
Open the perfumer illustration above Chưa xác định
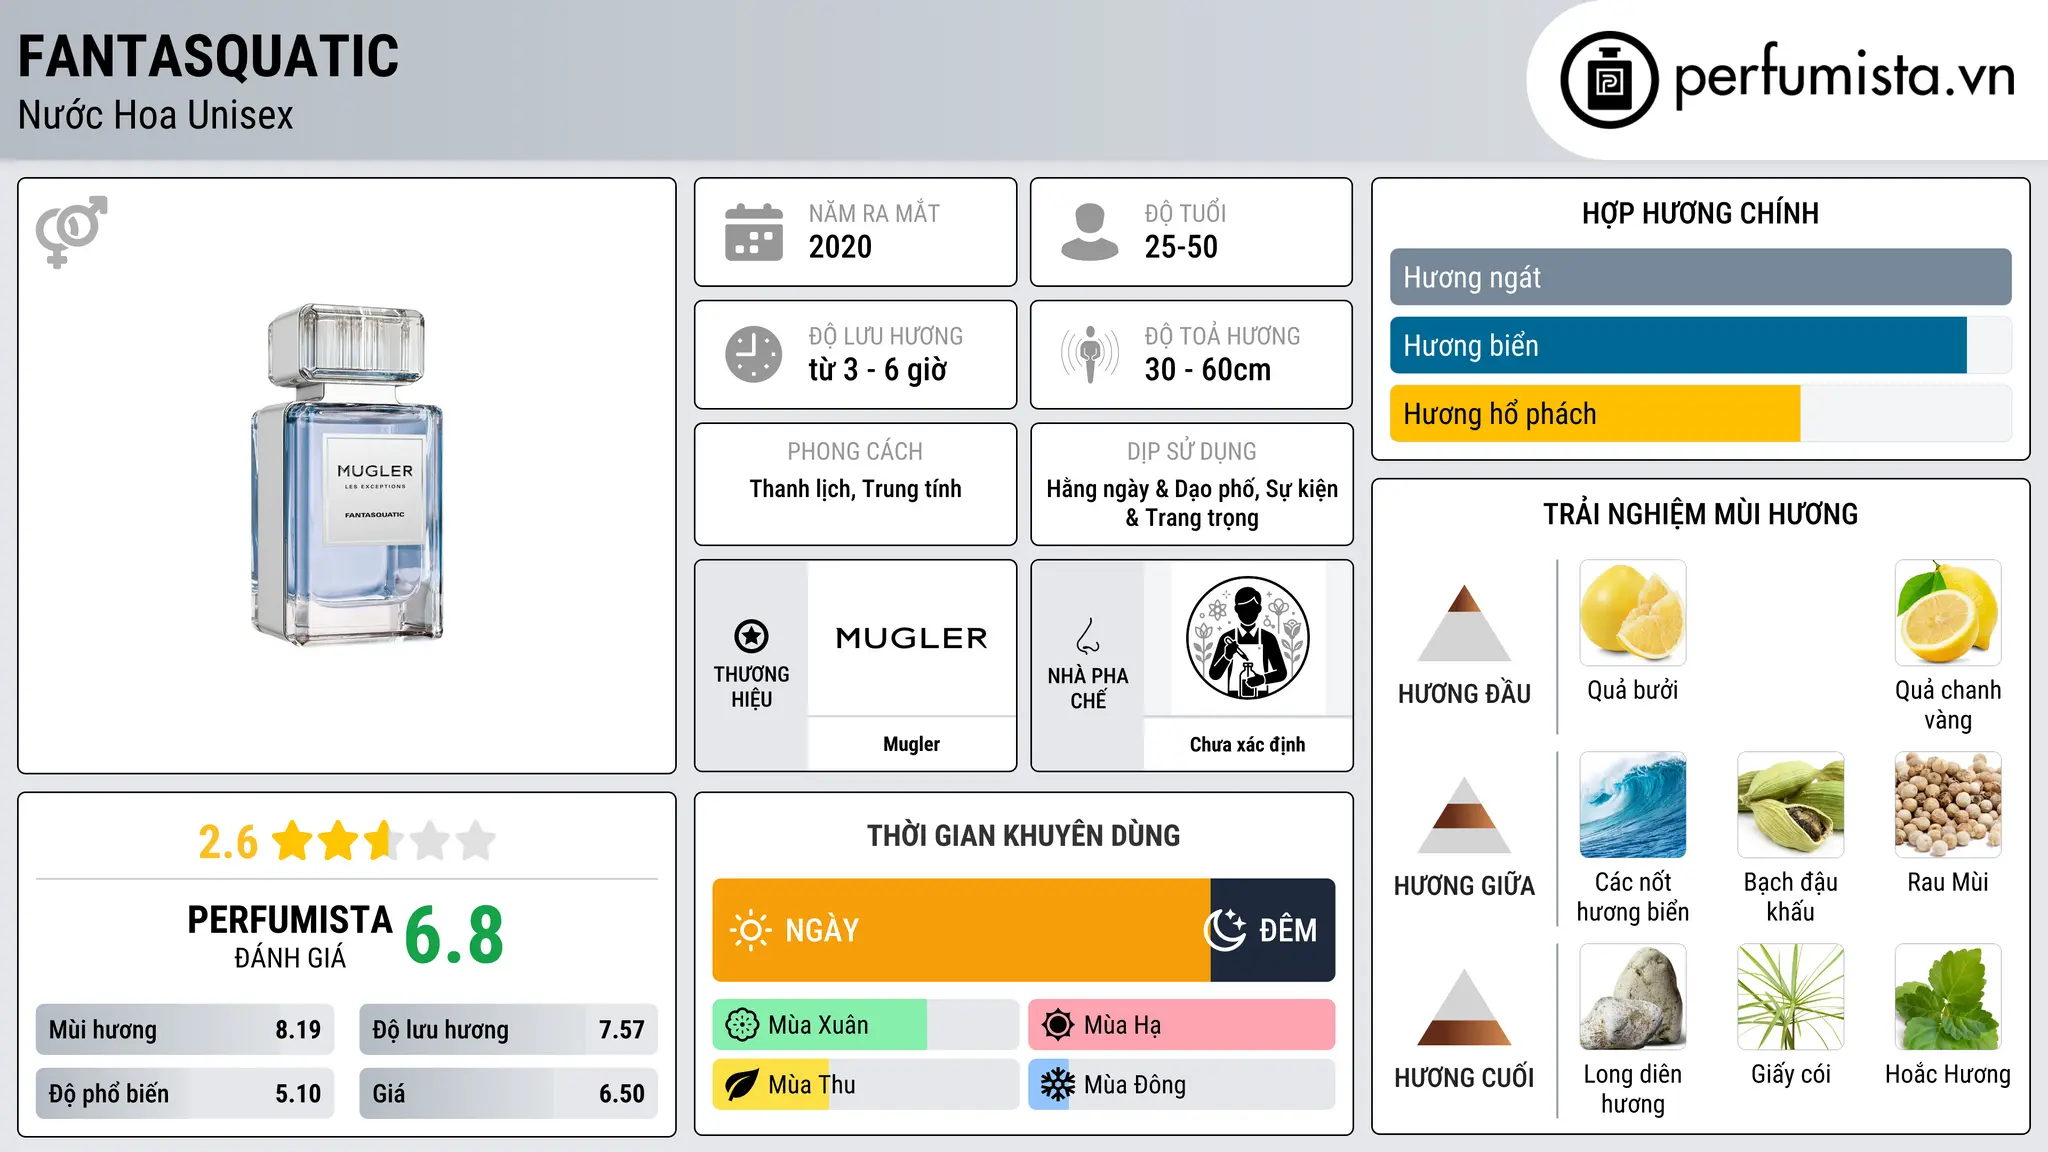1247,638
